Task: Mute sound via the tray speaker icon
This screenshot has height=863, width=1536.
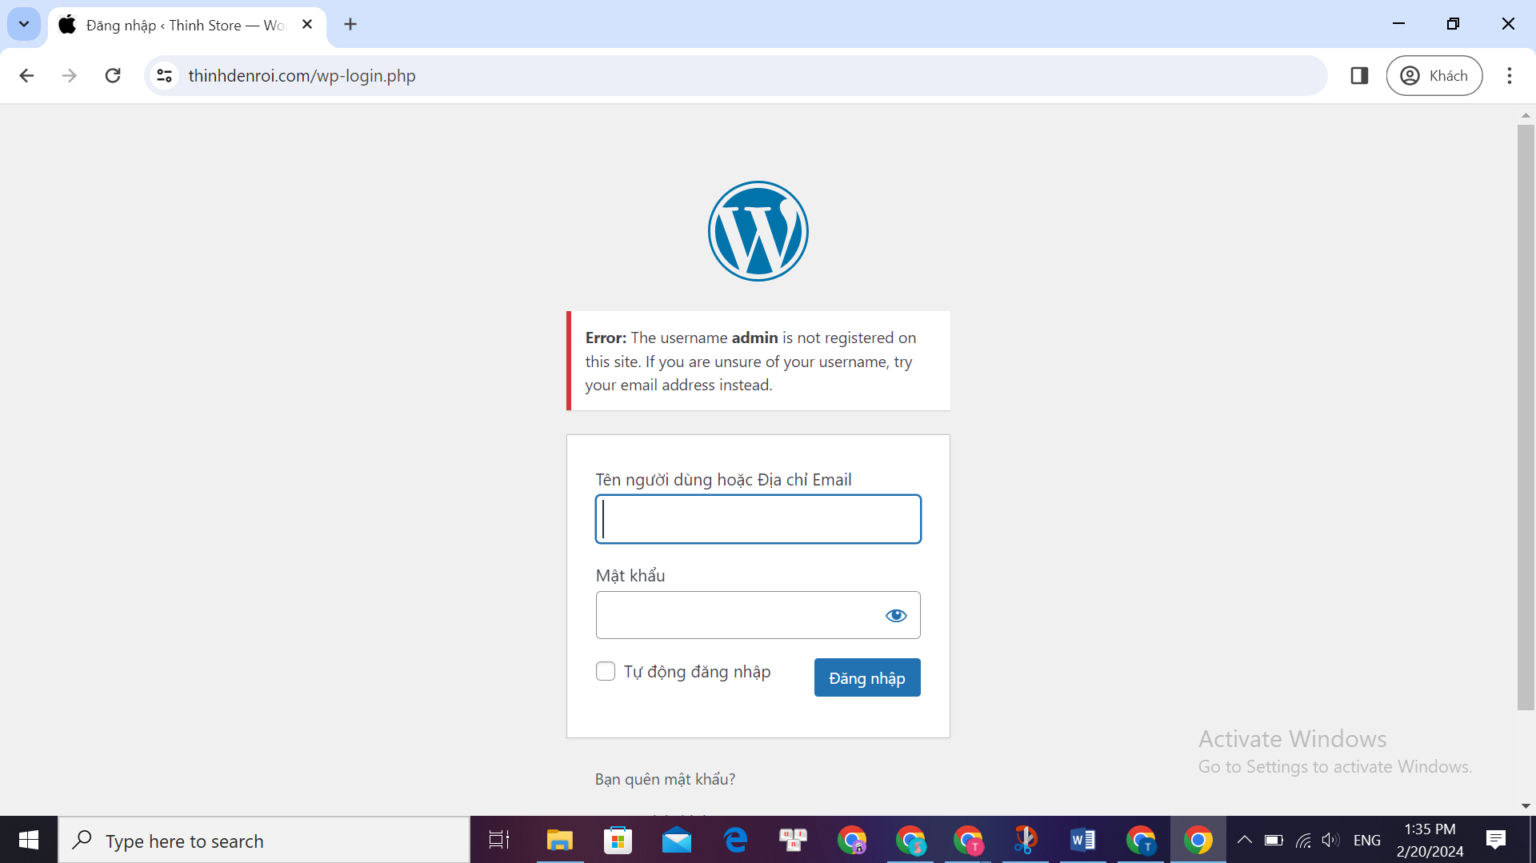Action: click(1330, 840)
